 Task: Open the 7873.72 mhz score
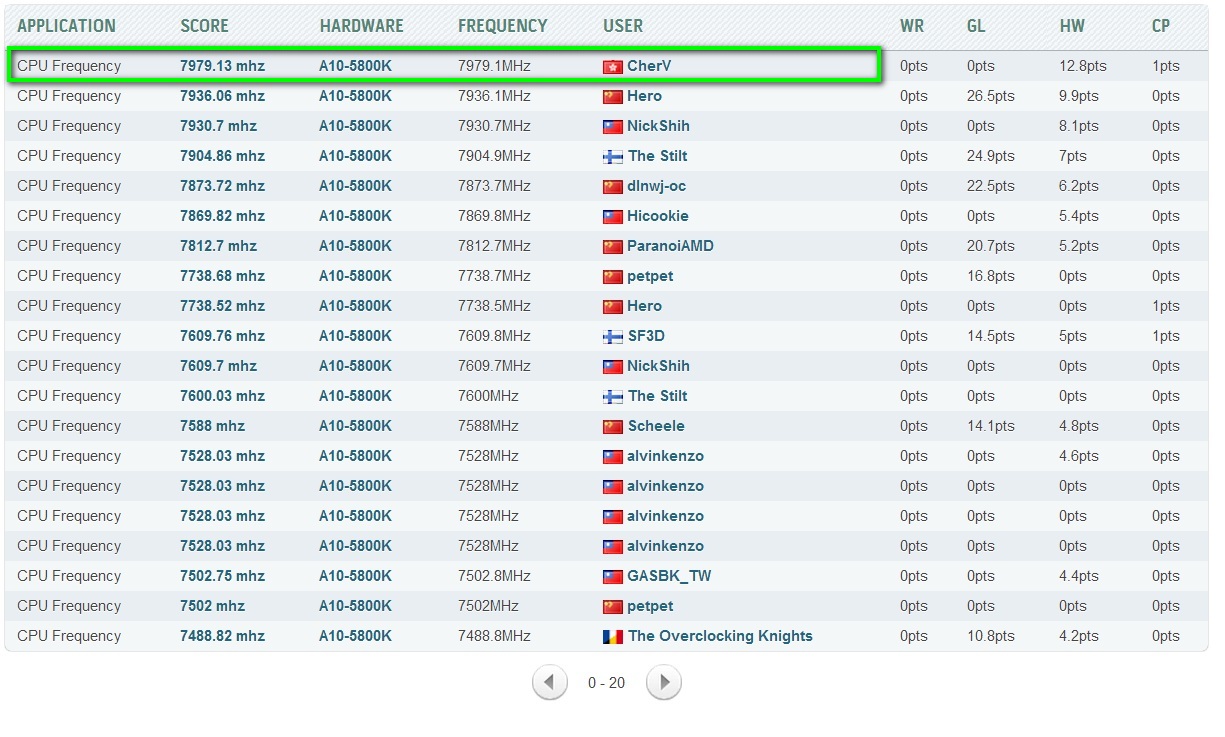[x=222, y=186]
